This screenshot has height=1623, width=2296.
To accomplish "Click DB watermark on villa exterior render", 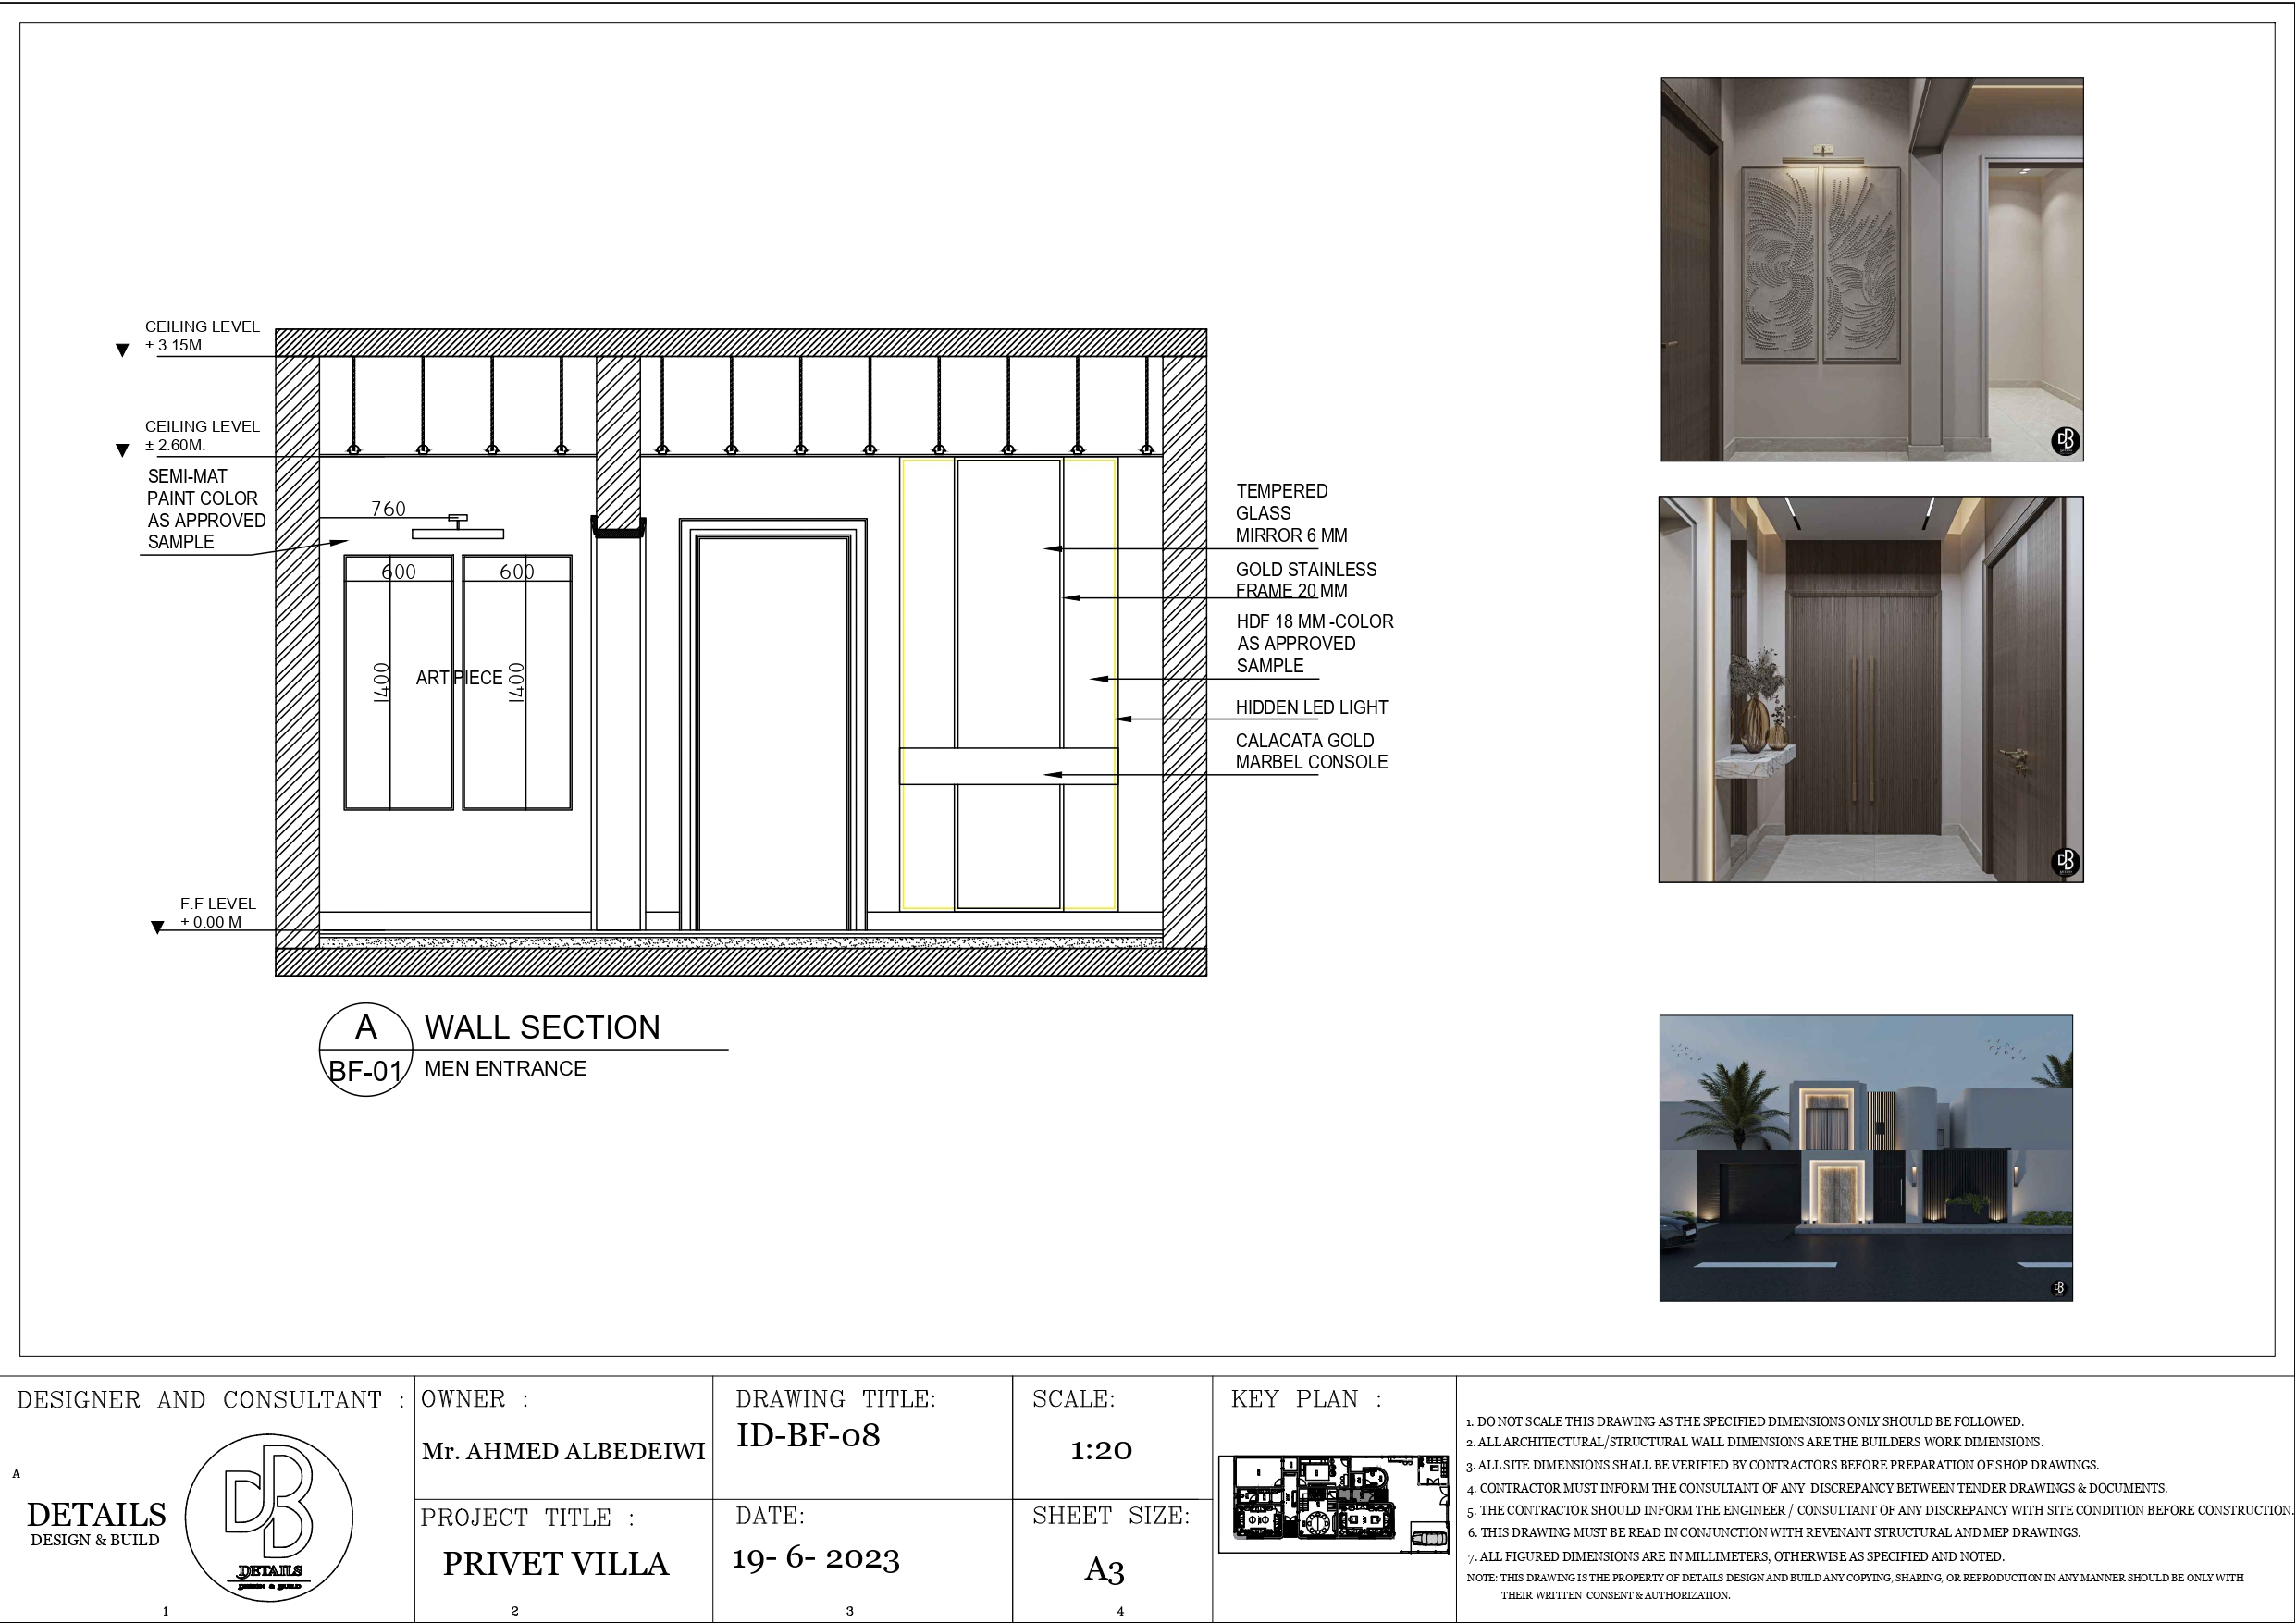I will [2058, 1288].
